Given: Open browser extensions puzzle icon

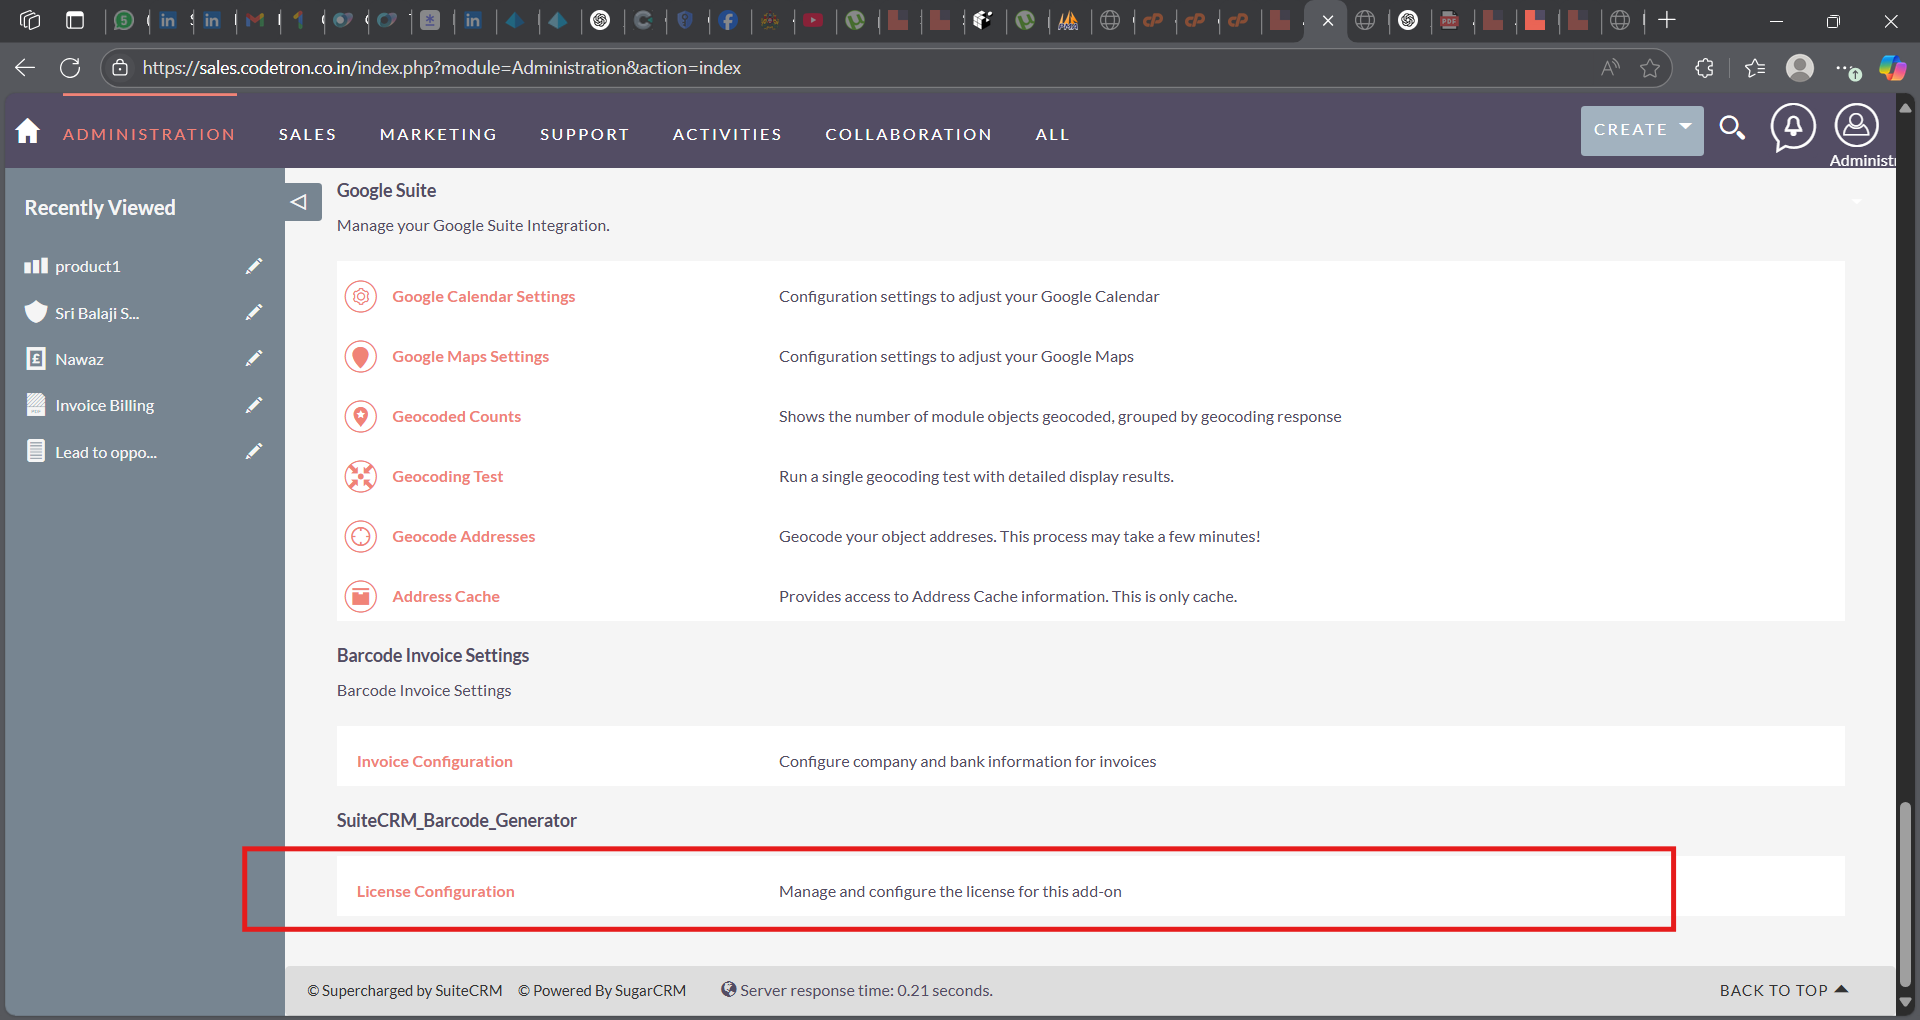Looking at the screenshot, I should click(1705, 68).
